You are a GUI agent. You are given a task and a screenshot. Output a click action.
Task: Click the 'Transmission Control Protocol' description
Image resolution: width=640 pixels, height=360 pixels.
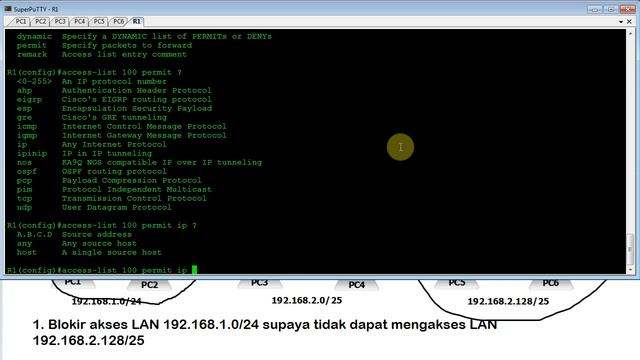[x=134, y=198]
